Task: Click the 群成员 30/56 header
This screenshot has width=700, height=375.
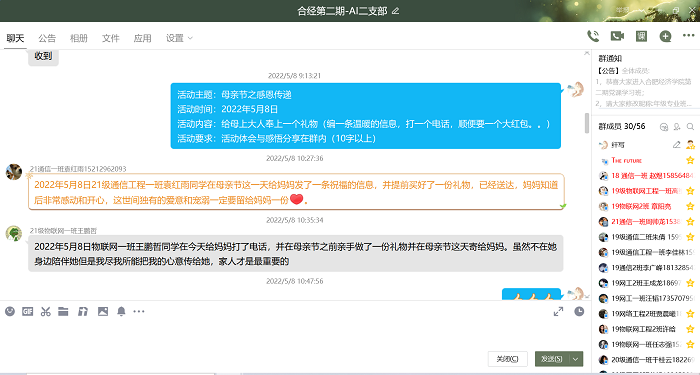Action: pos(622,127)
